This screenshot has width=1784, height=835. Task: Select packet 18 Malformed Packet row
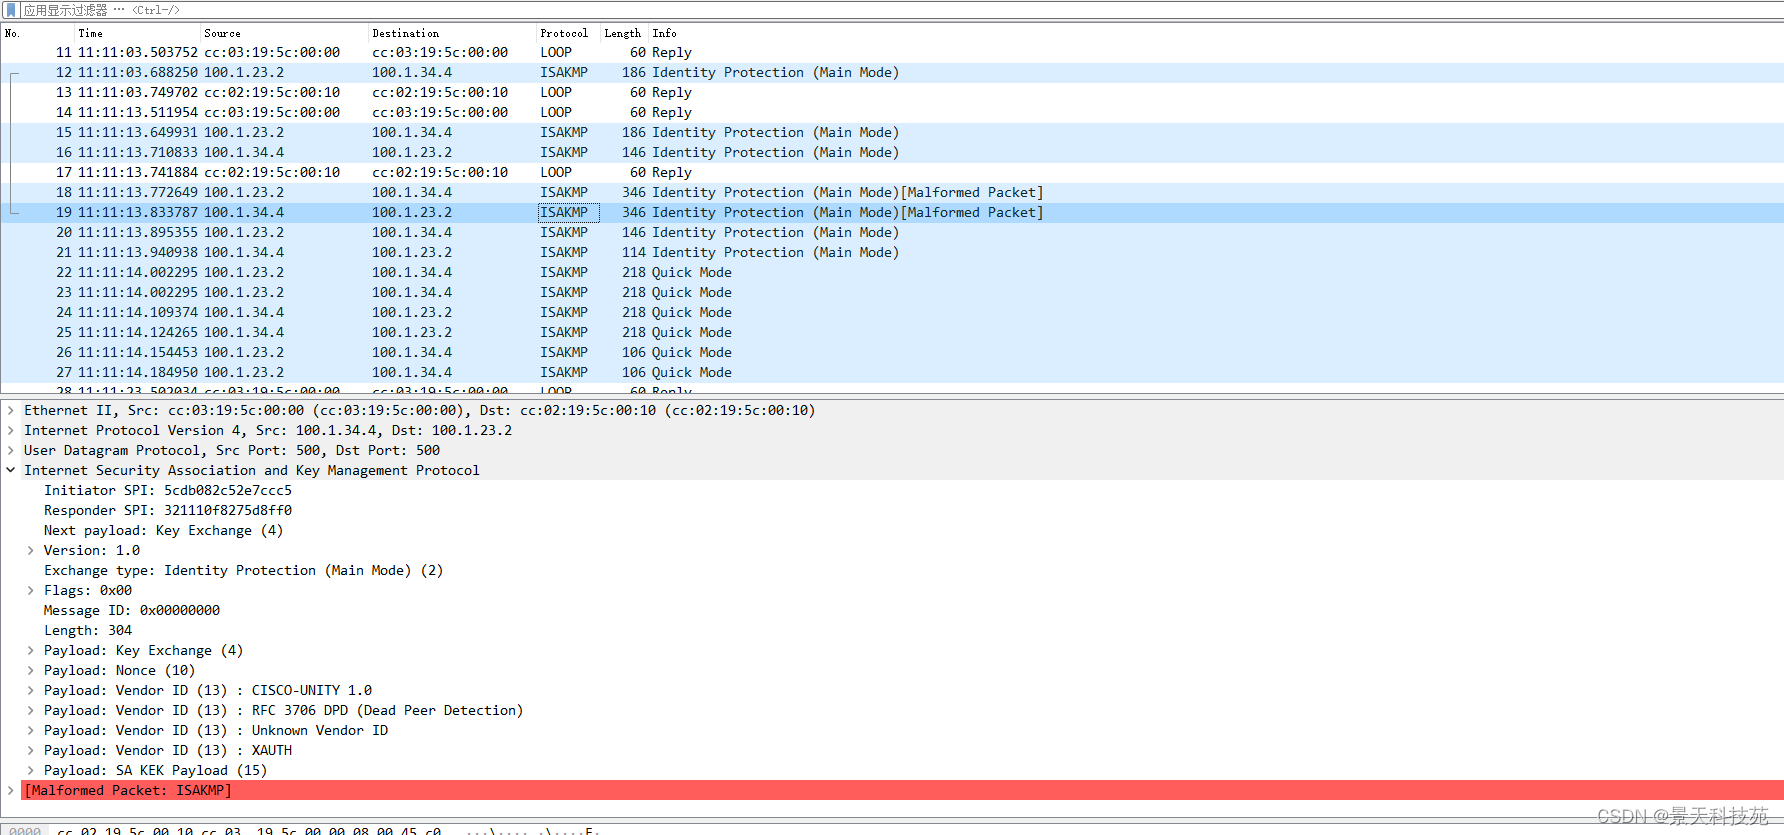click(892, 192)
